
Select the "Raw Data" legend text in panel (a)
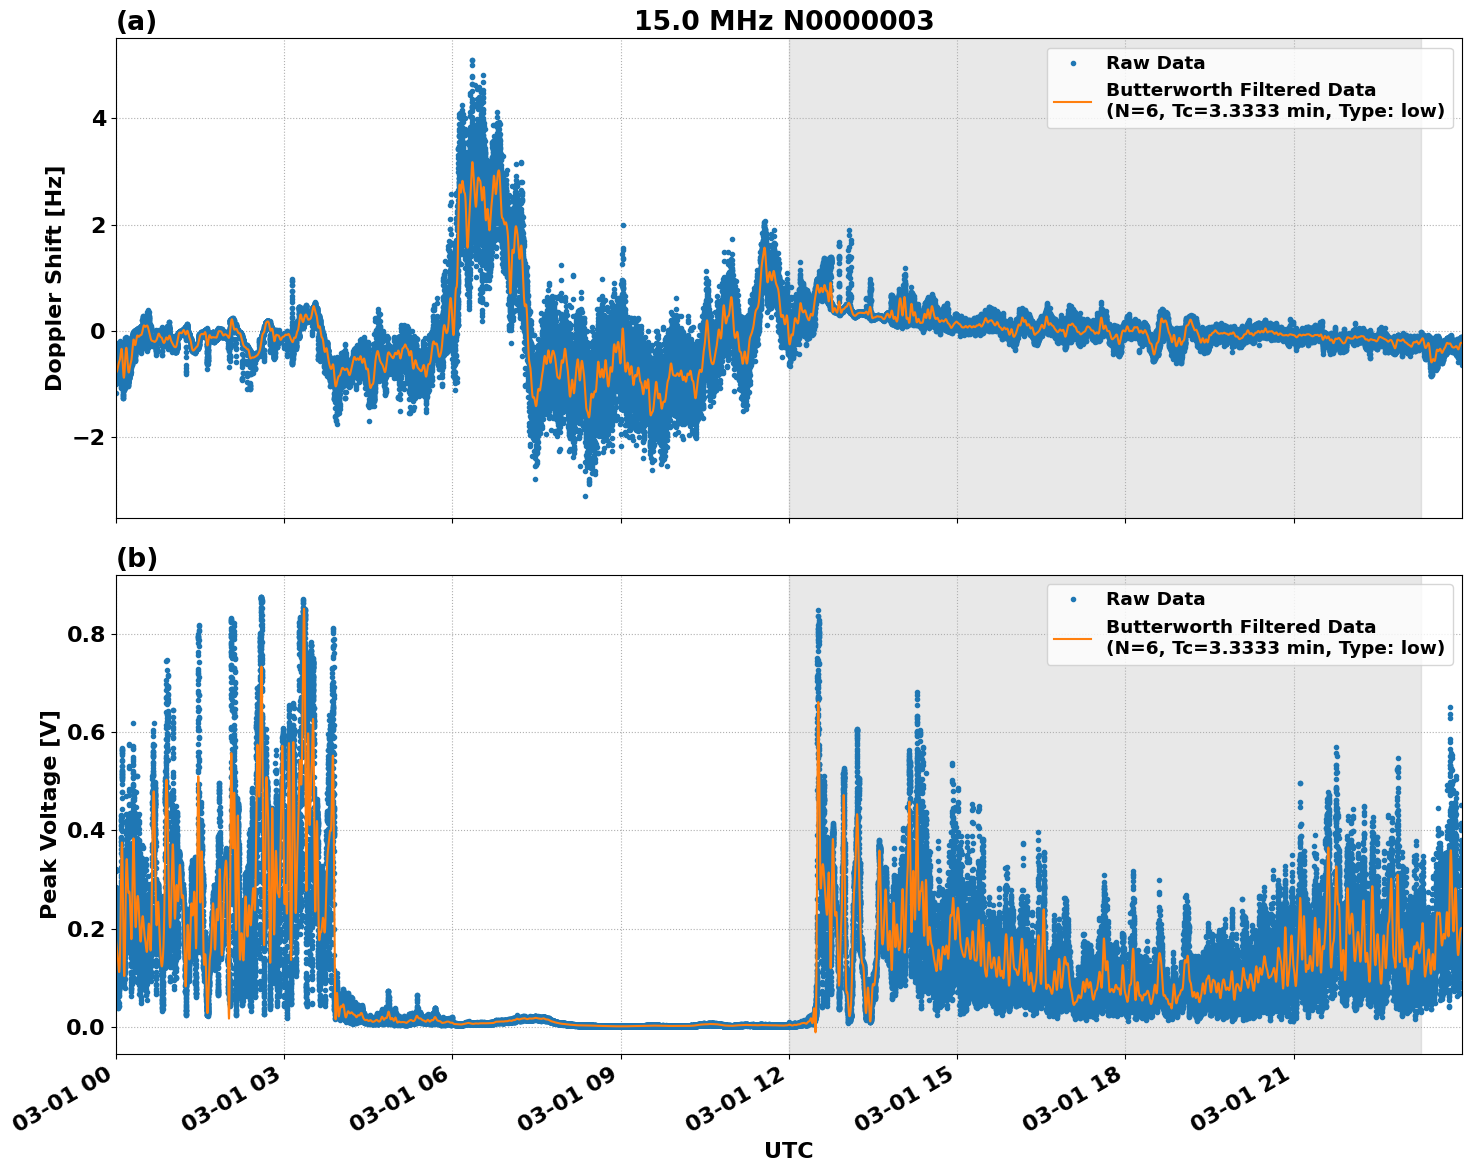(x=1155, y=64)
